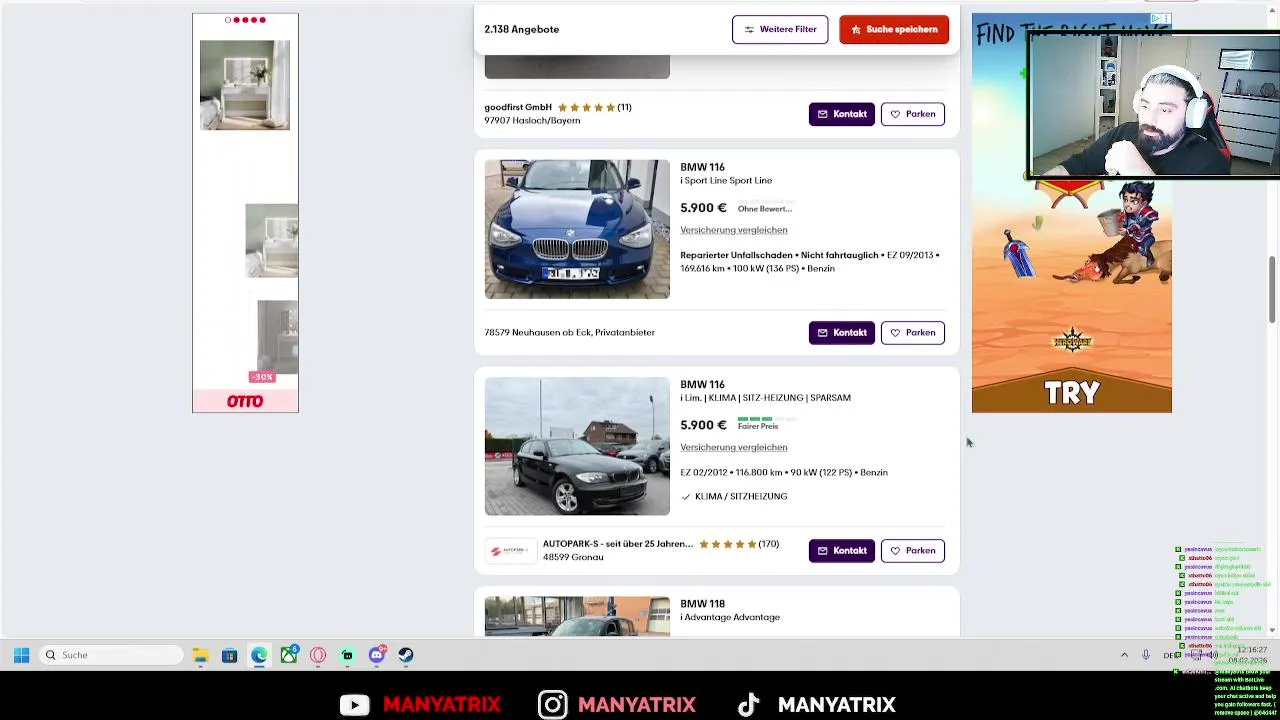Open Discord from the taskbar
Viewport: 1280px width, 720px height.
pos(376,655)
